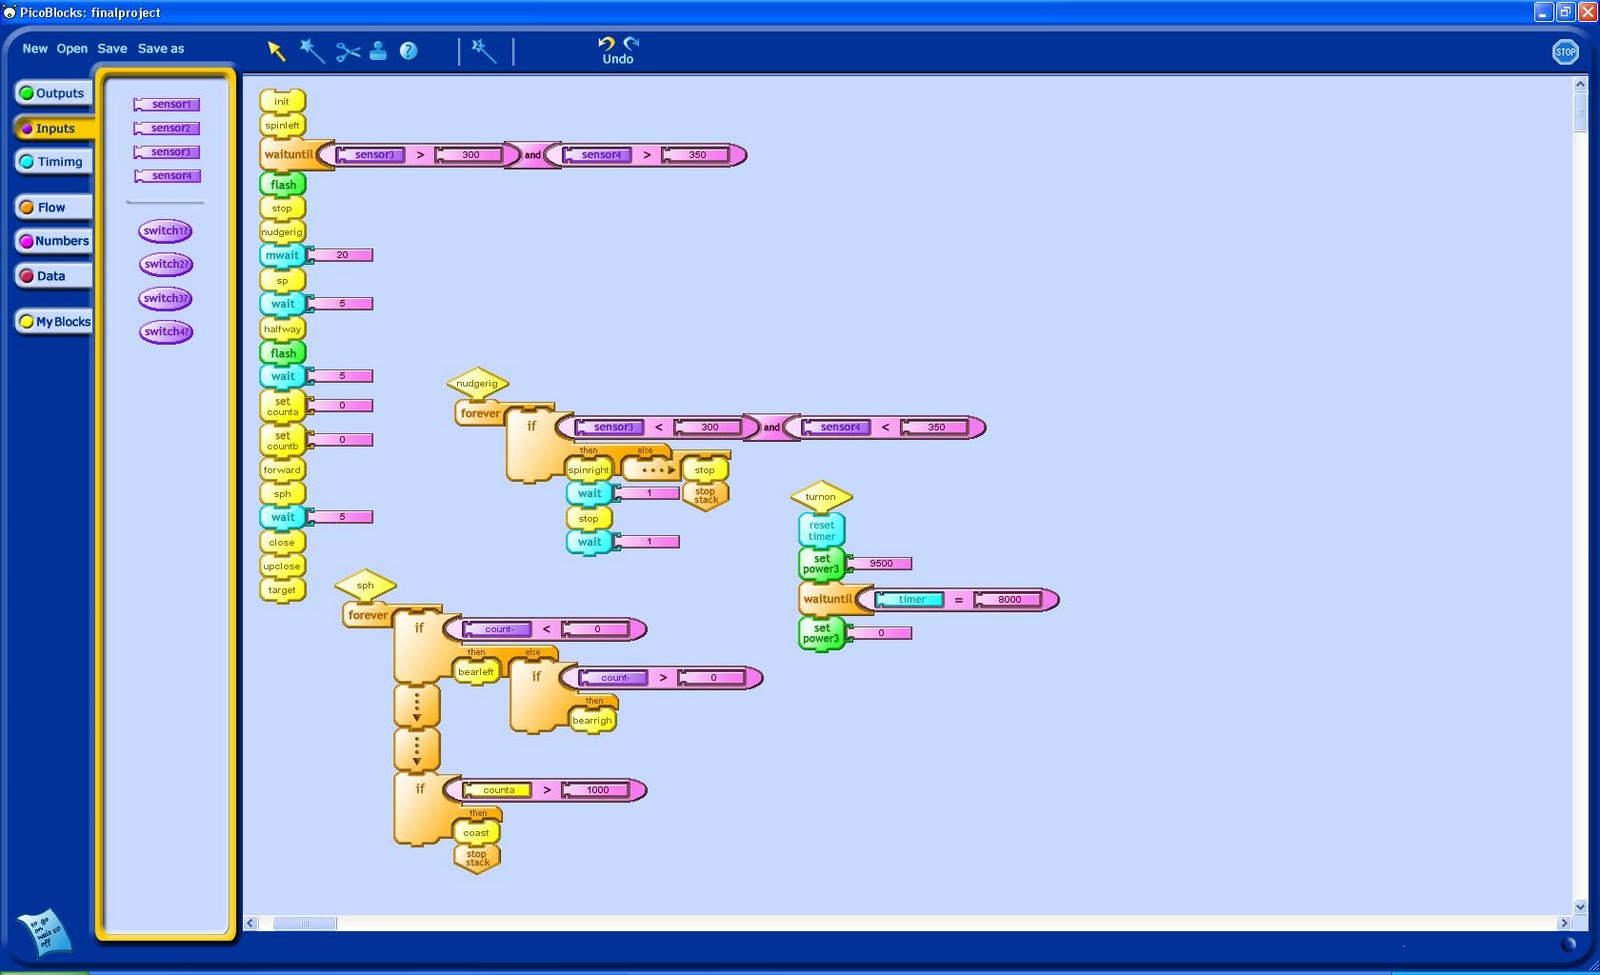Screen dimensions: 1600x975
Task: Select the Numbers block category
Action: tap(53, 241)
